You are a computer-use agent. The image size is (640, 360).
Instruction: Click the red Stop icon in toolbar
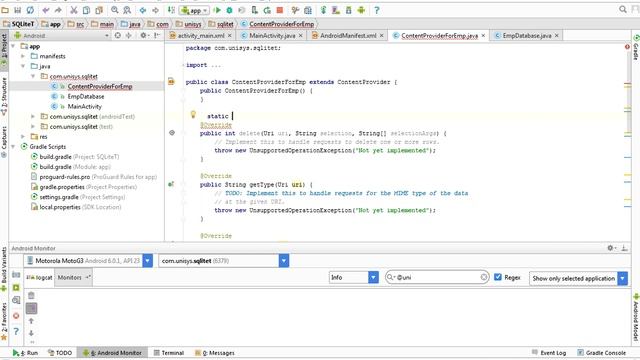[x=280, y=10]
